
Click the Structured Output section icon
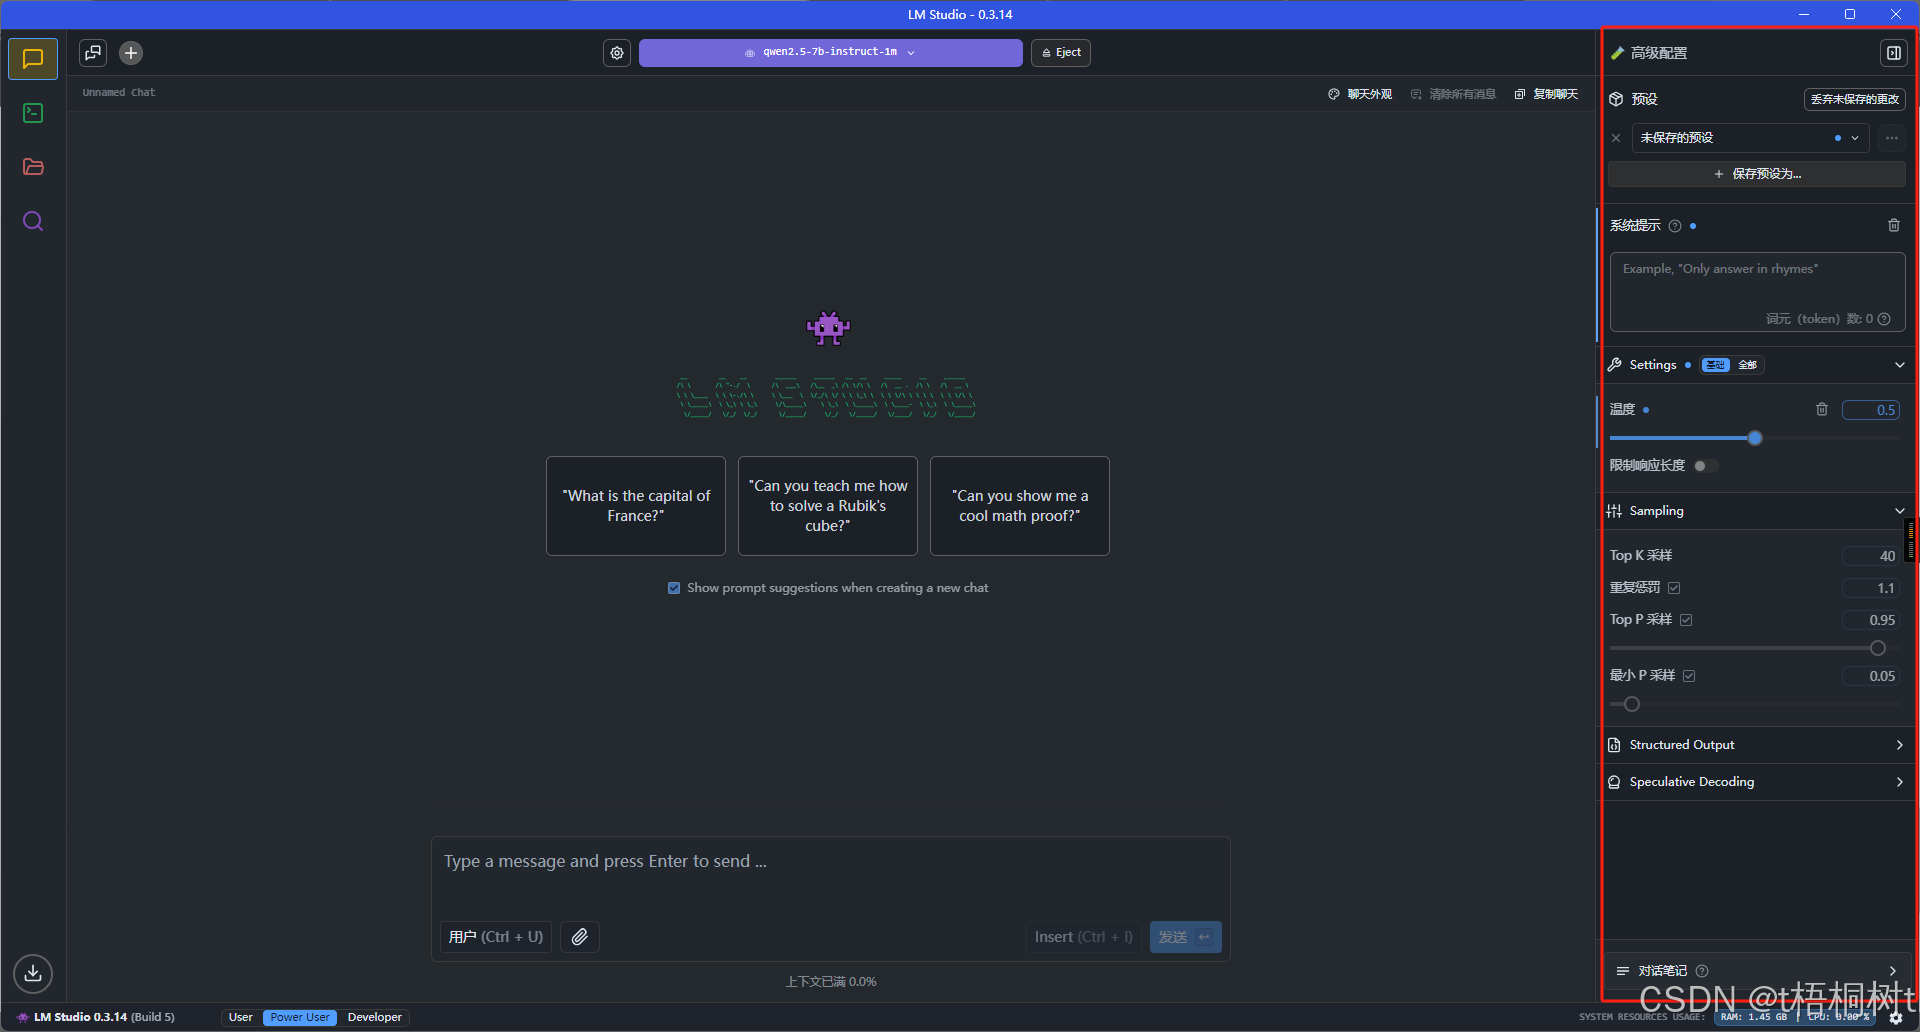coord(1614,745)
